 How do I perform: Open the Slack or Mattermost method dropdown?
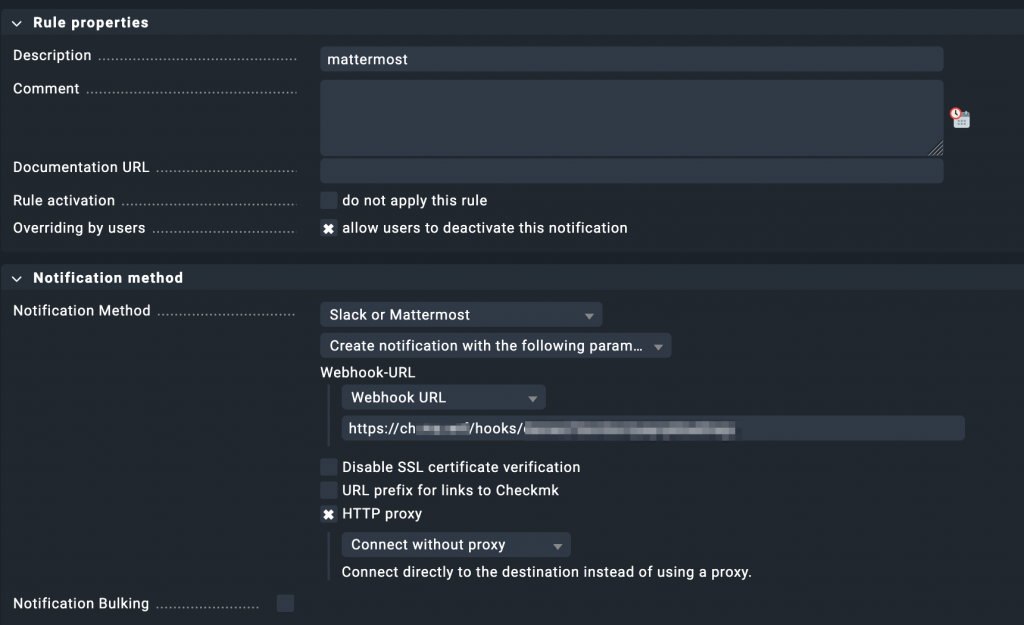pyautogui.click(x=461, y=314)
